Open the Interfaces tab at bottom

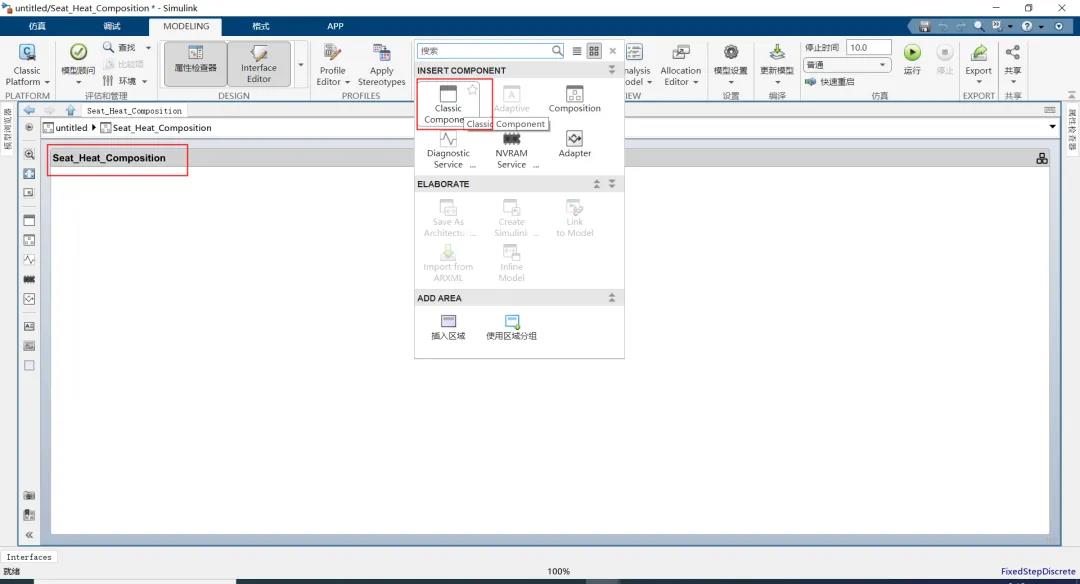click(29, 557)
